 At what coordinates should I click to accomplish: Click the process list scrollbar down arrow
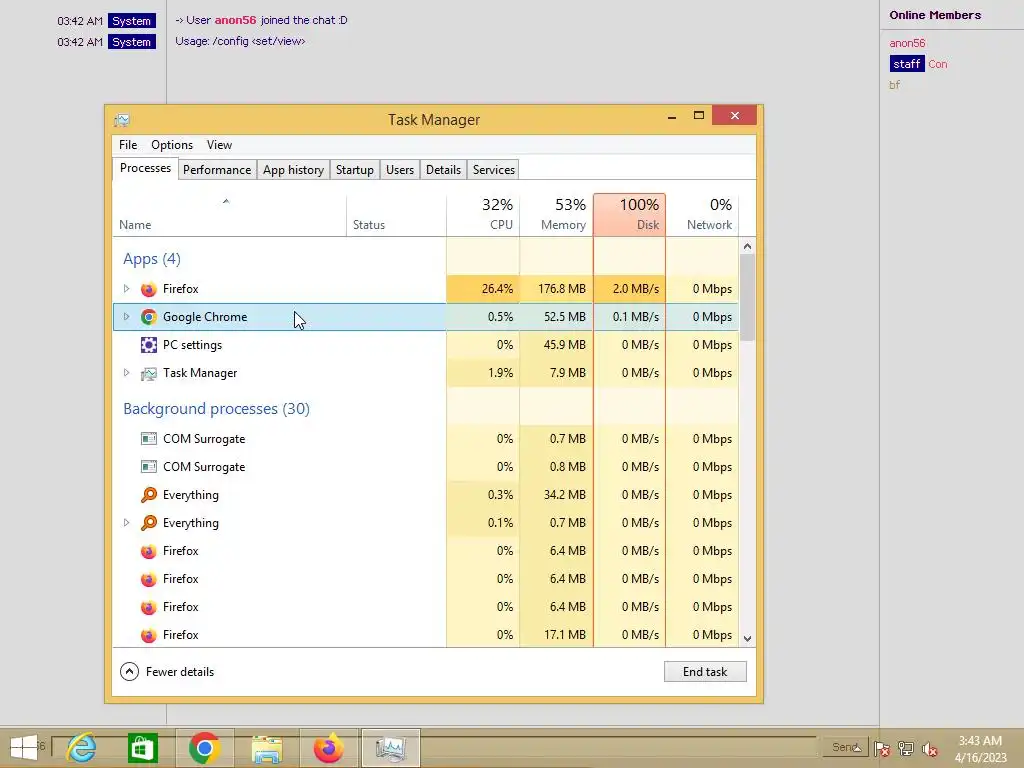coord(748,639)
